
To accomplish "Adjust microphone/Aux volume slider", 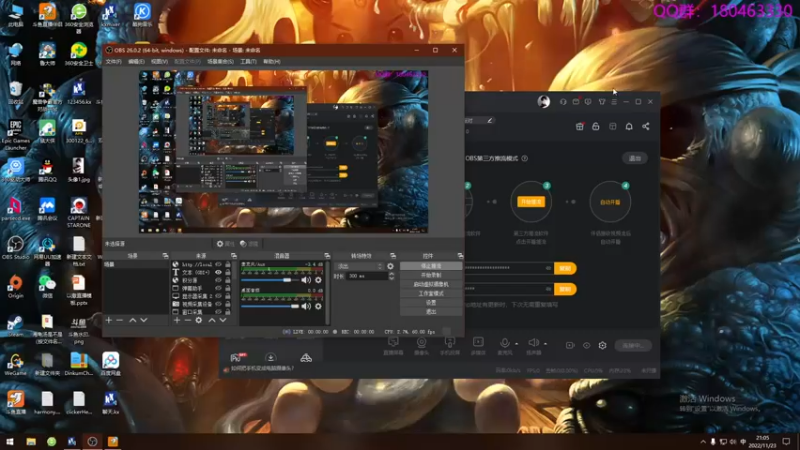I will click(x=270, y=280).
